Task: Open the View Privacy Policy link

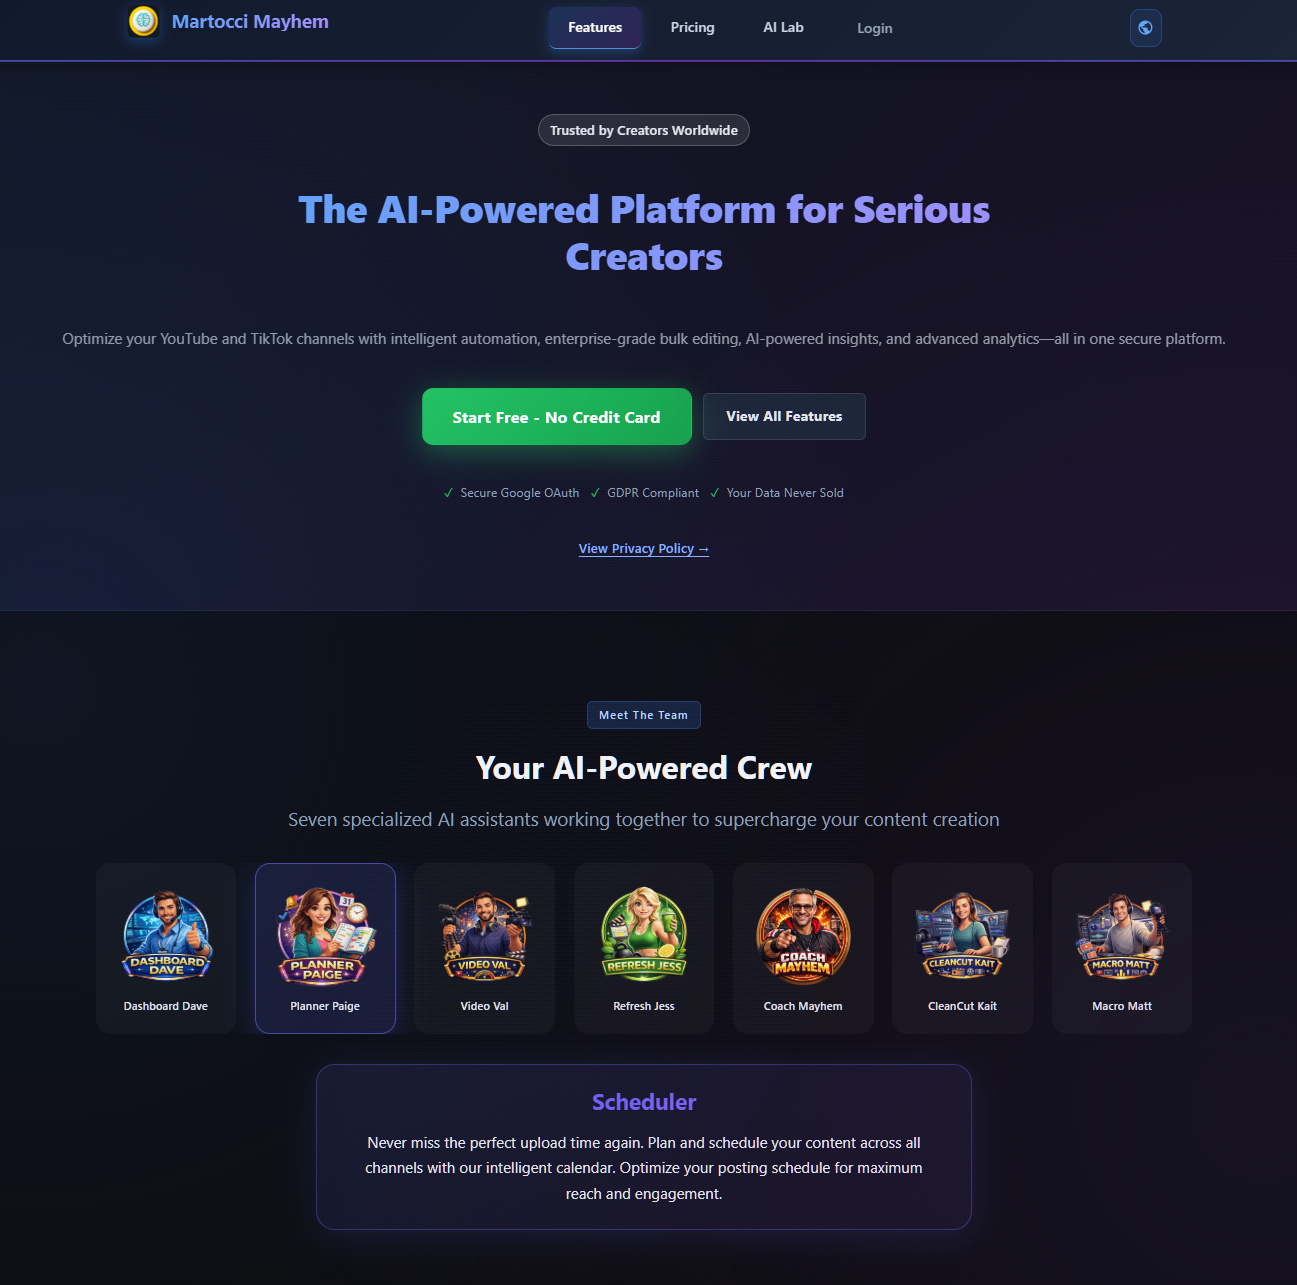Action: pyautogui.click(x=644, y=549)
